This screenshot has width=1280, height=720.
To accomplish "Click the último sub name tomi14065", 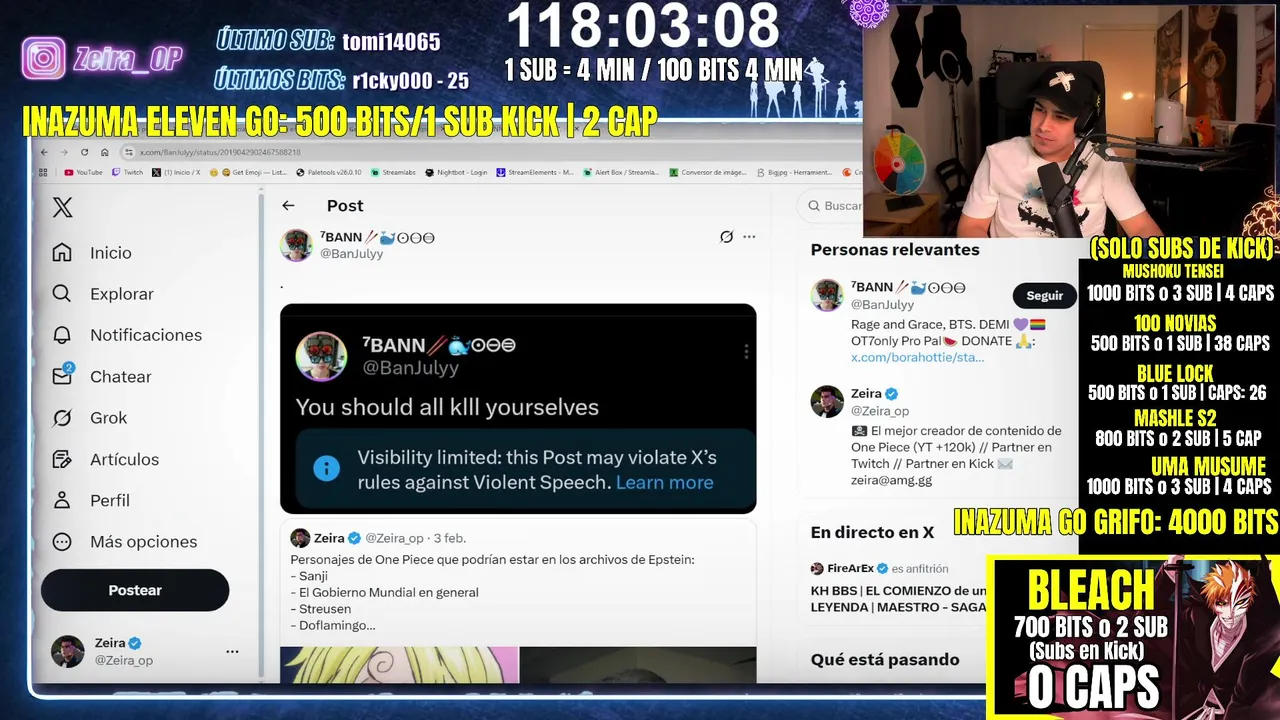I will 391,41.
